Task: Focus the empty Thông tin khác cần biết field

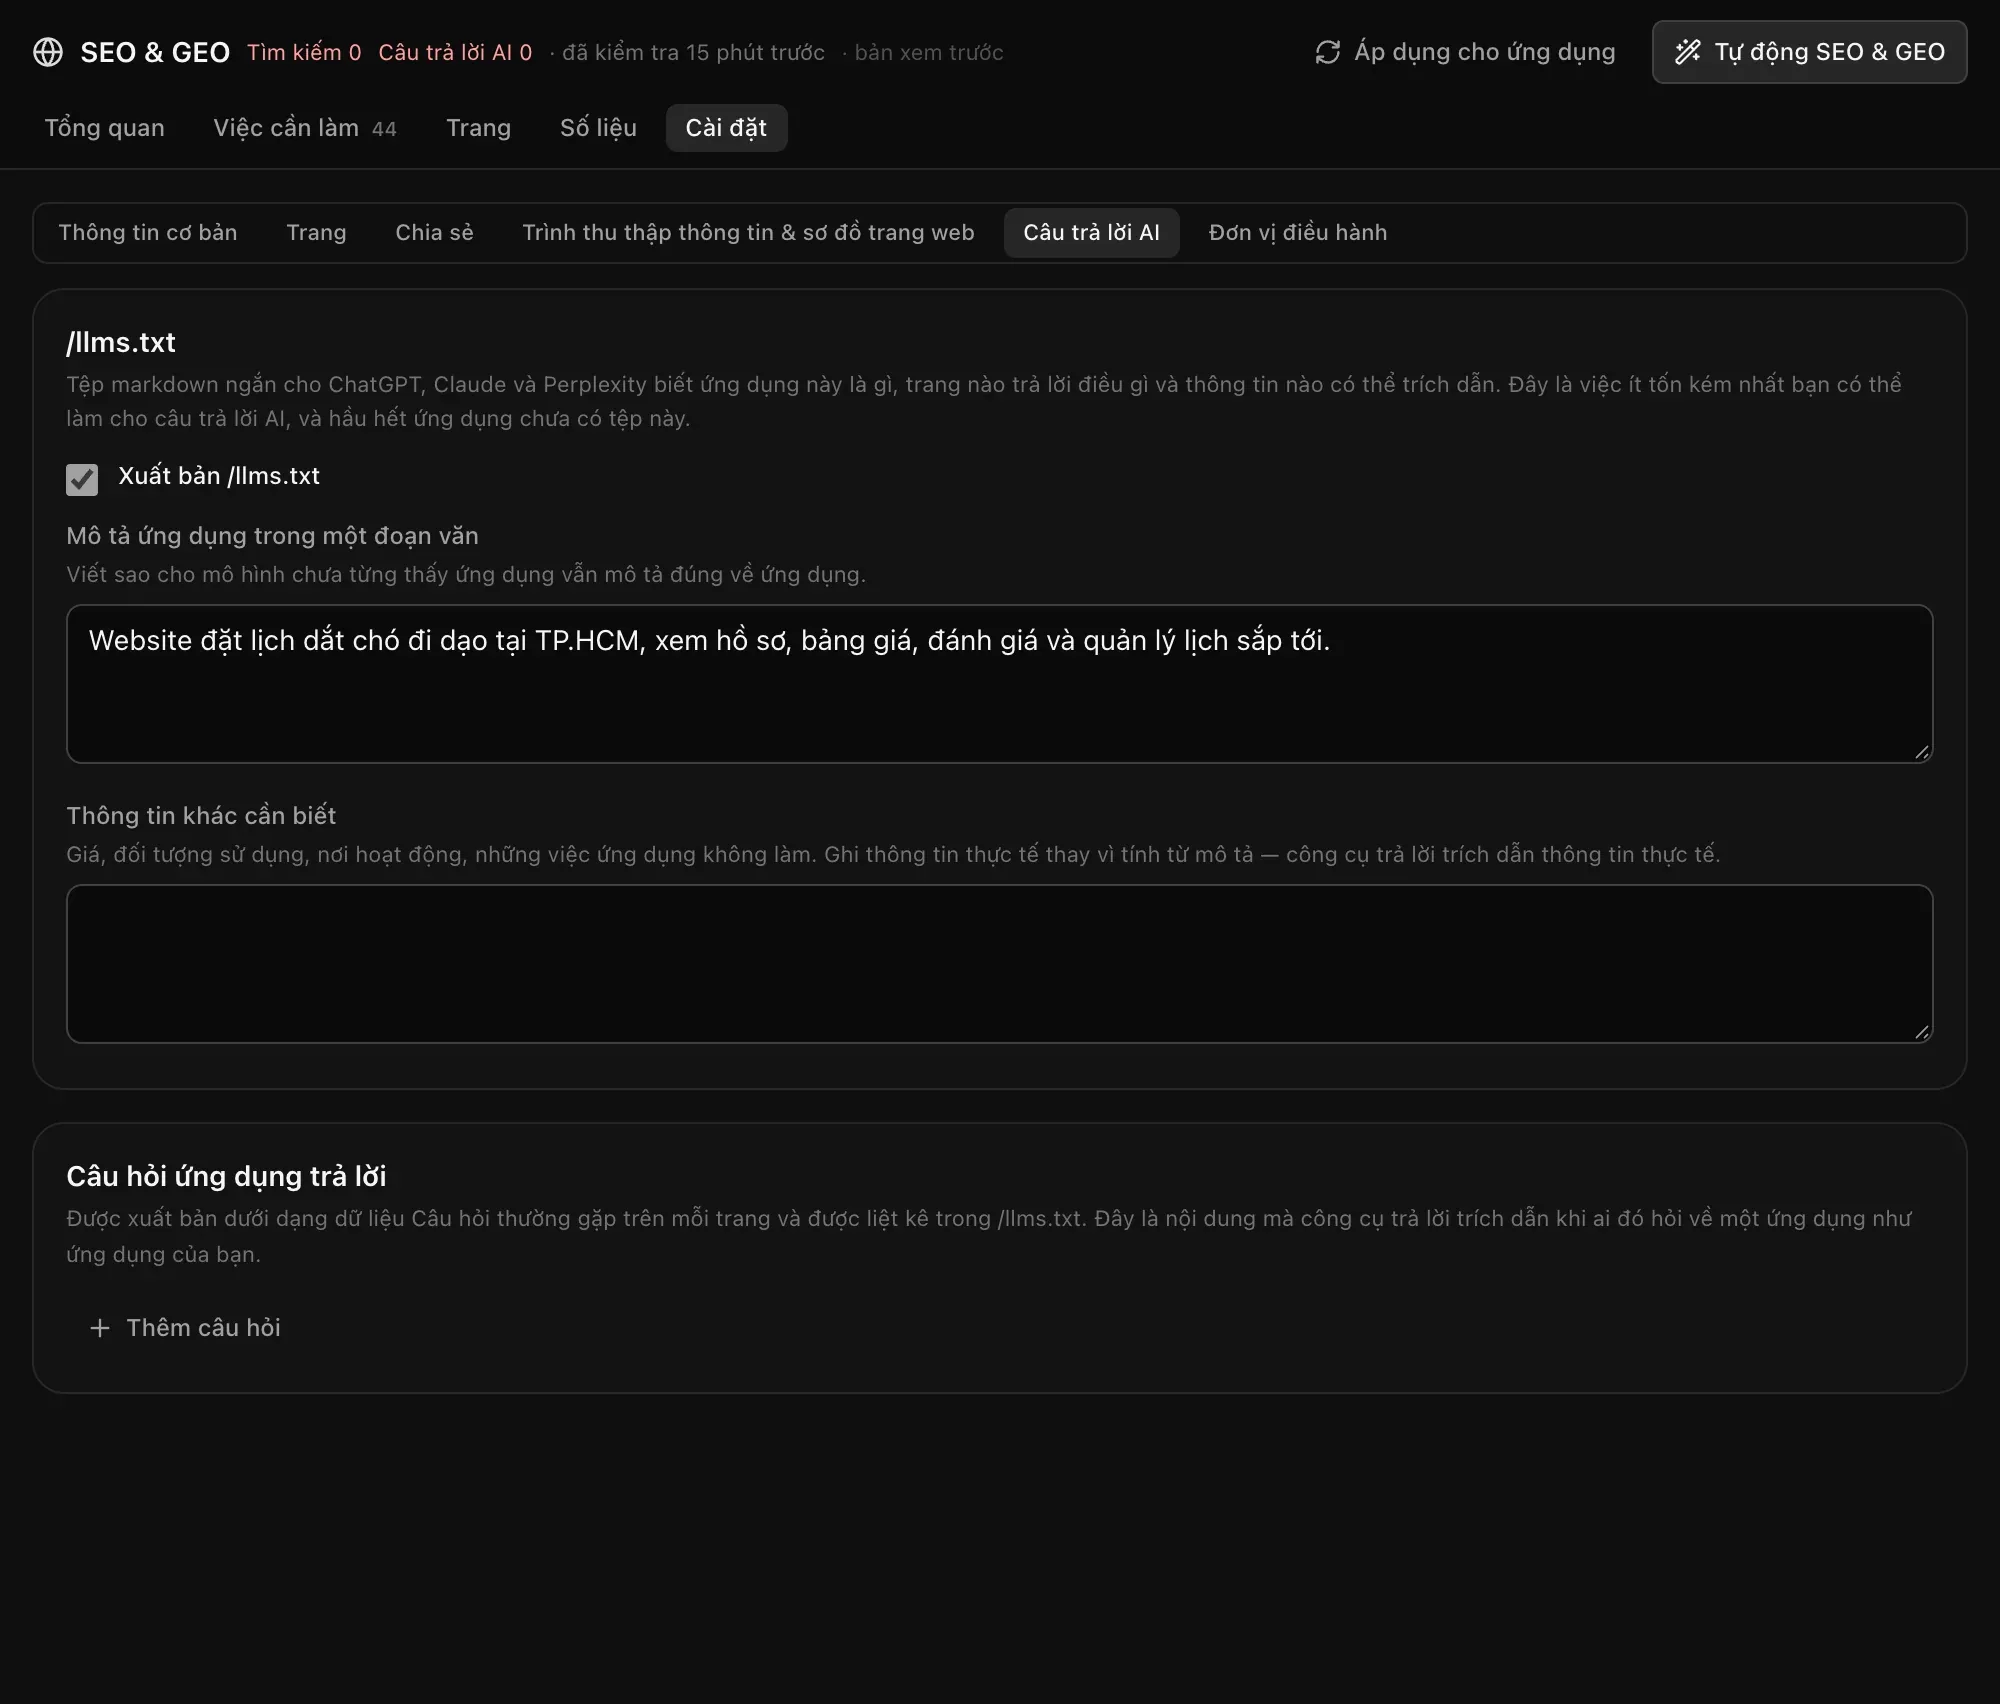Action: (999, 964)
